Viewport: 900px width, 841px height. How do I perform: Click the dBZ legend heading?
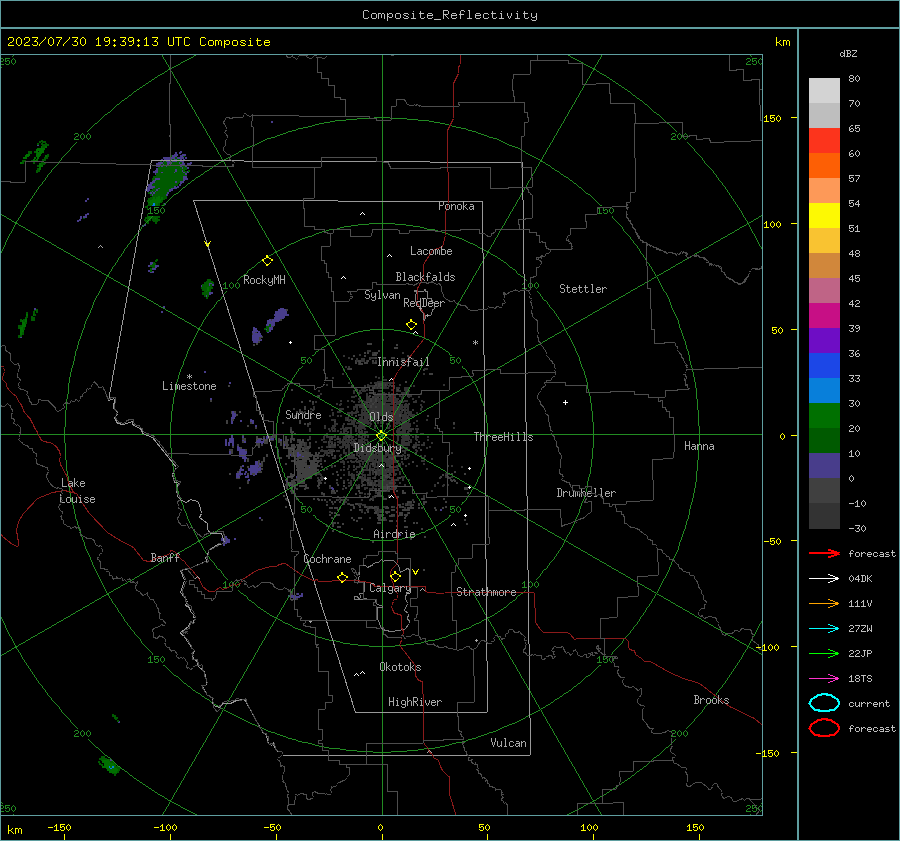[x=848, y=53]
